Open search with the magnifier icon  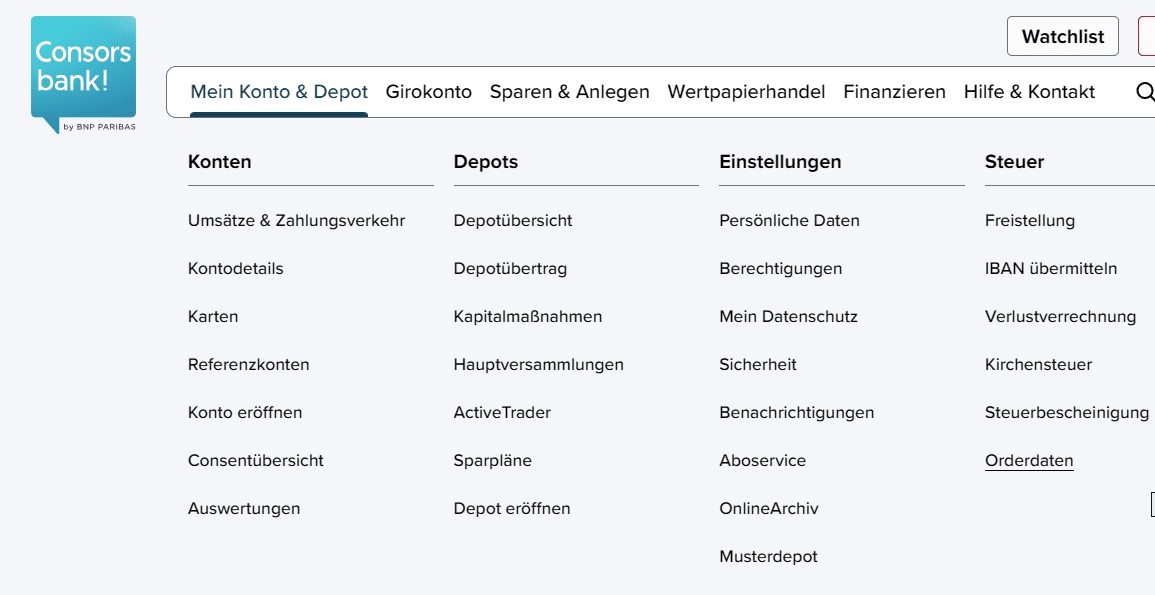coord(1144,92)
